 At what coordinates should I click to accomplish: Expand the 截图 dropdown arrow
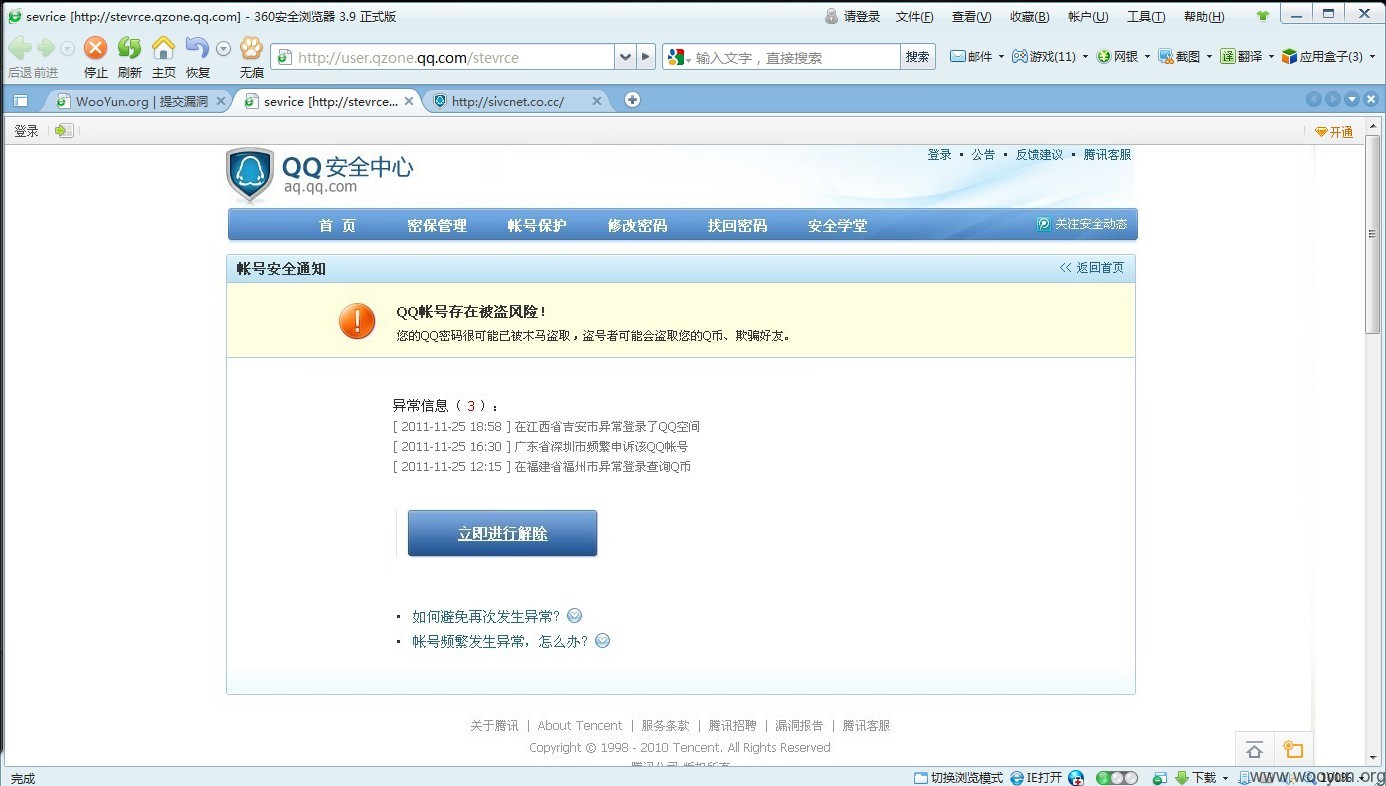(1208, 57)
